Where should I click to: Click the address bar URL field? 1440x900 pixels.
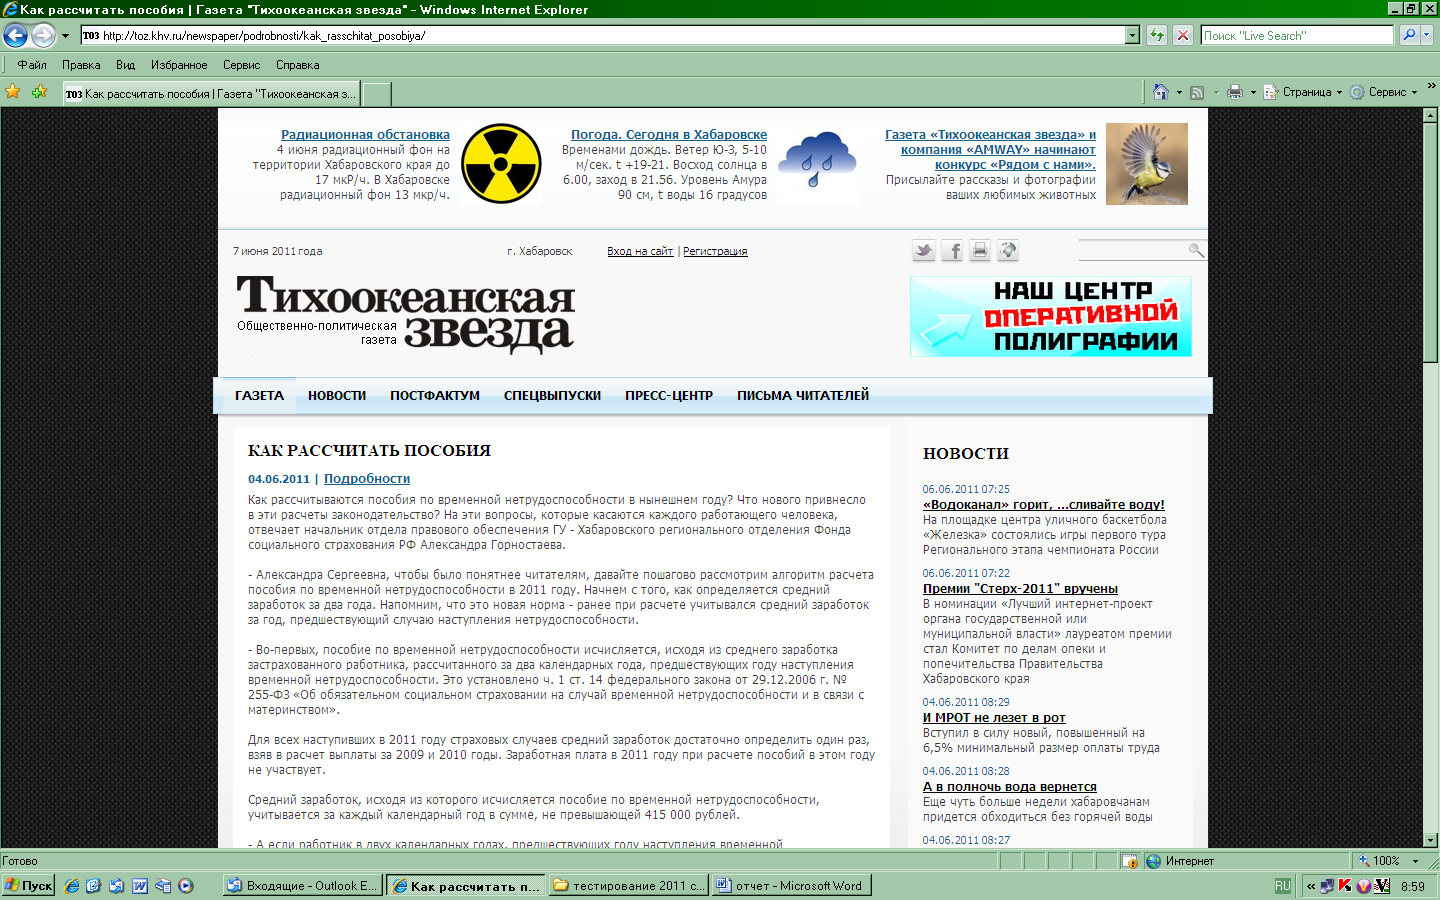(x=603, y=36)
